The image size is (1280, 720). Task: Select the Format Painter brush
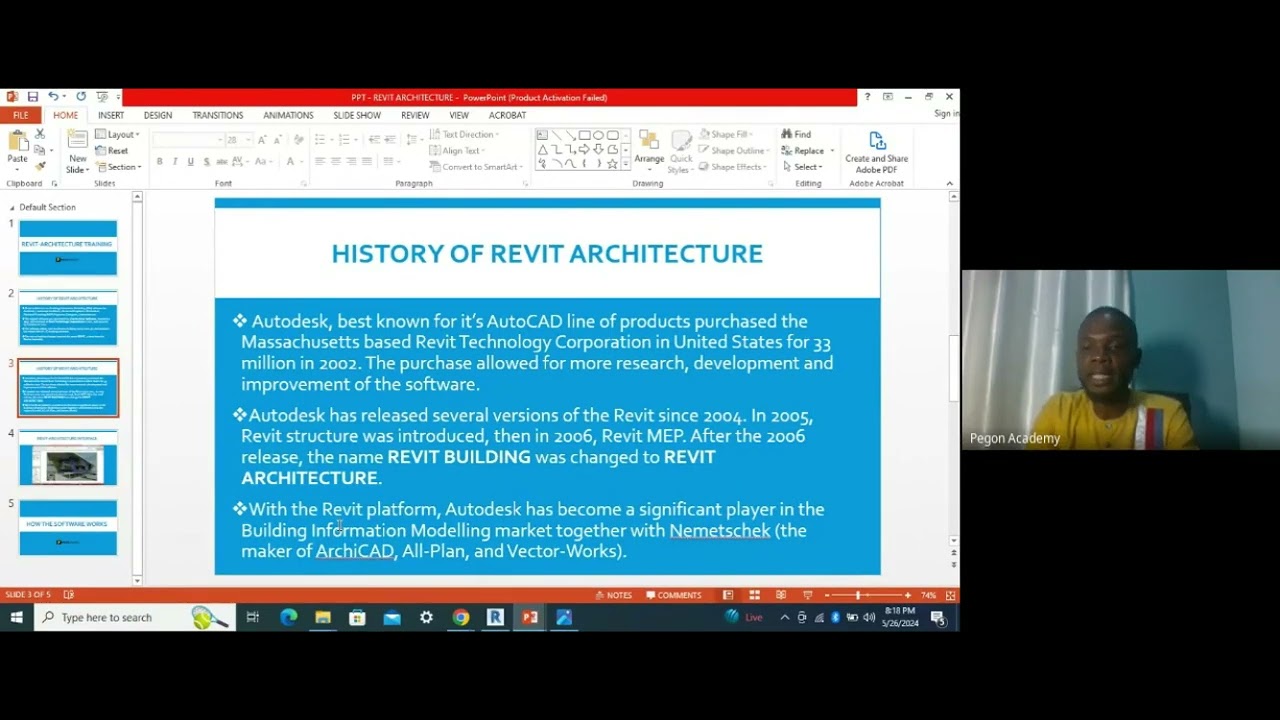coord(40,166)
